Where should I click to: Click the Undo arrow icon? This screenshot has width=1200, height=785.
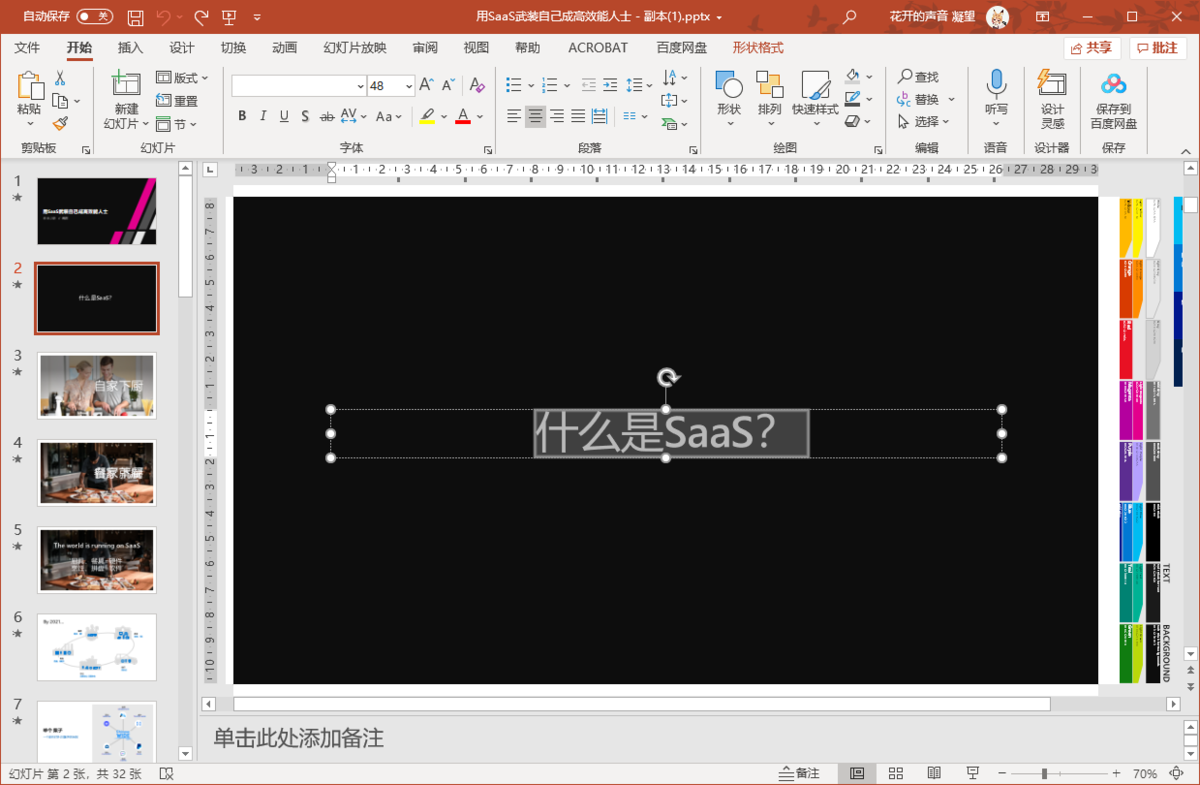(x=163, y=17)
